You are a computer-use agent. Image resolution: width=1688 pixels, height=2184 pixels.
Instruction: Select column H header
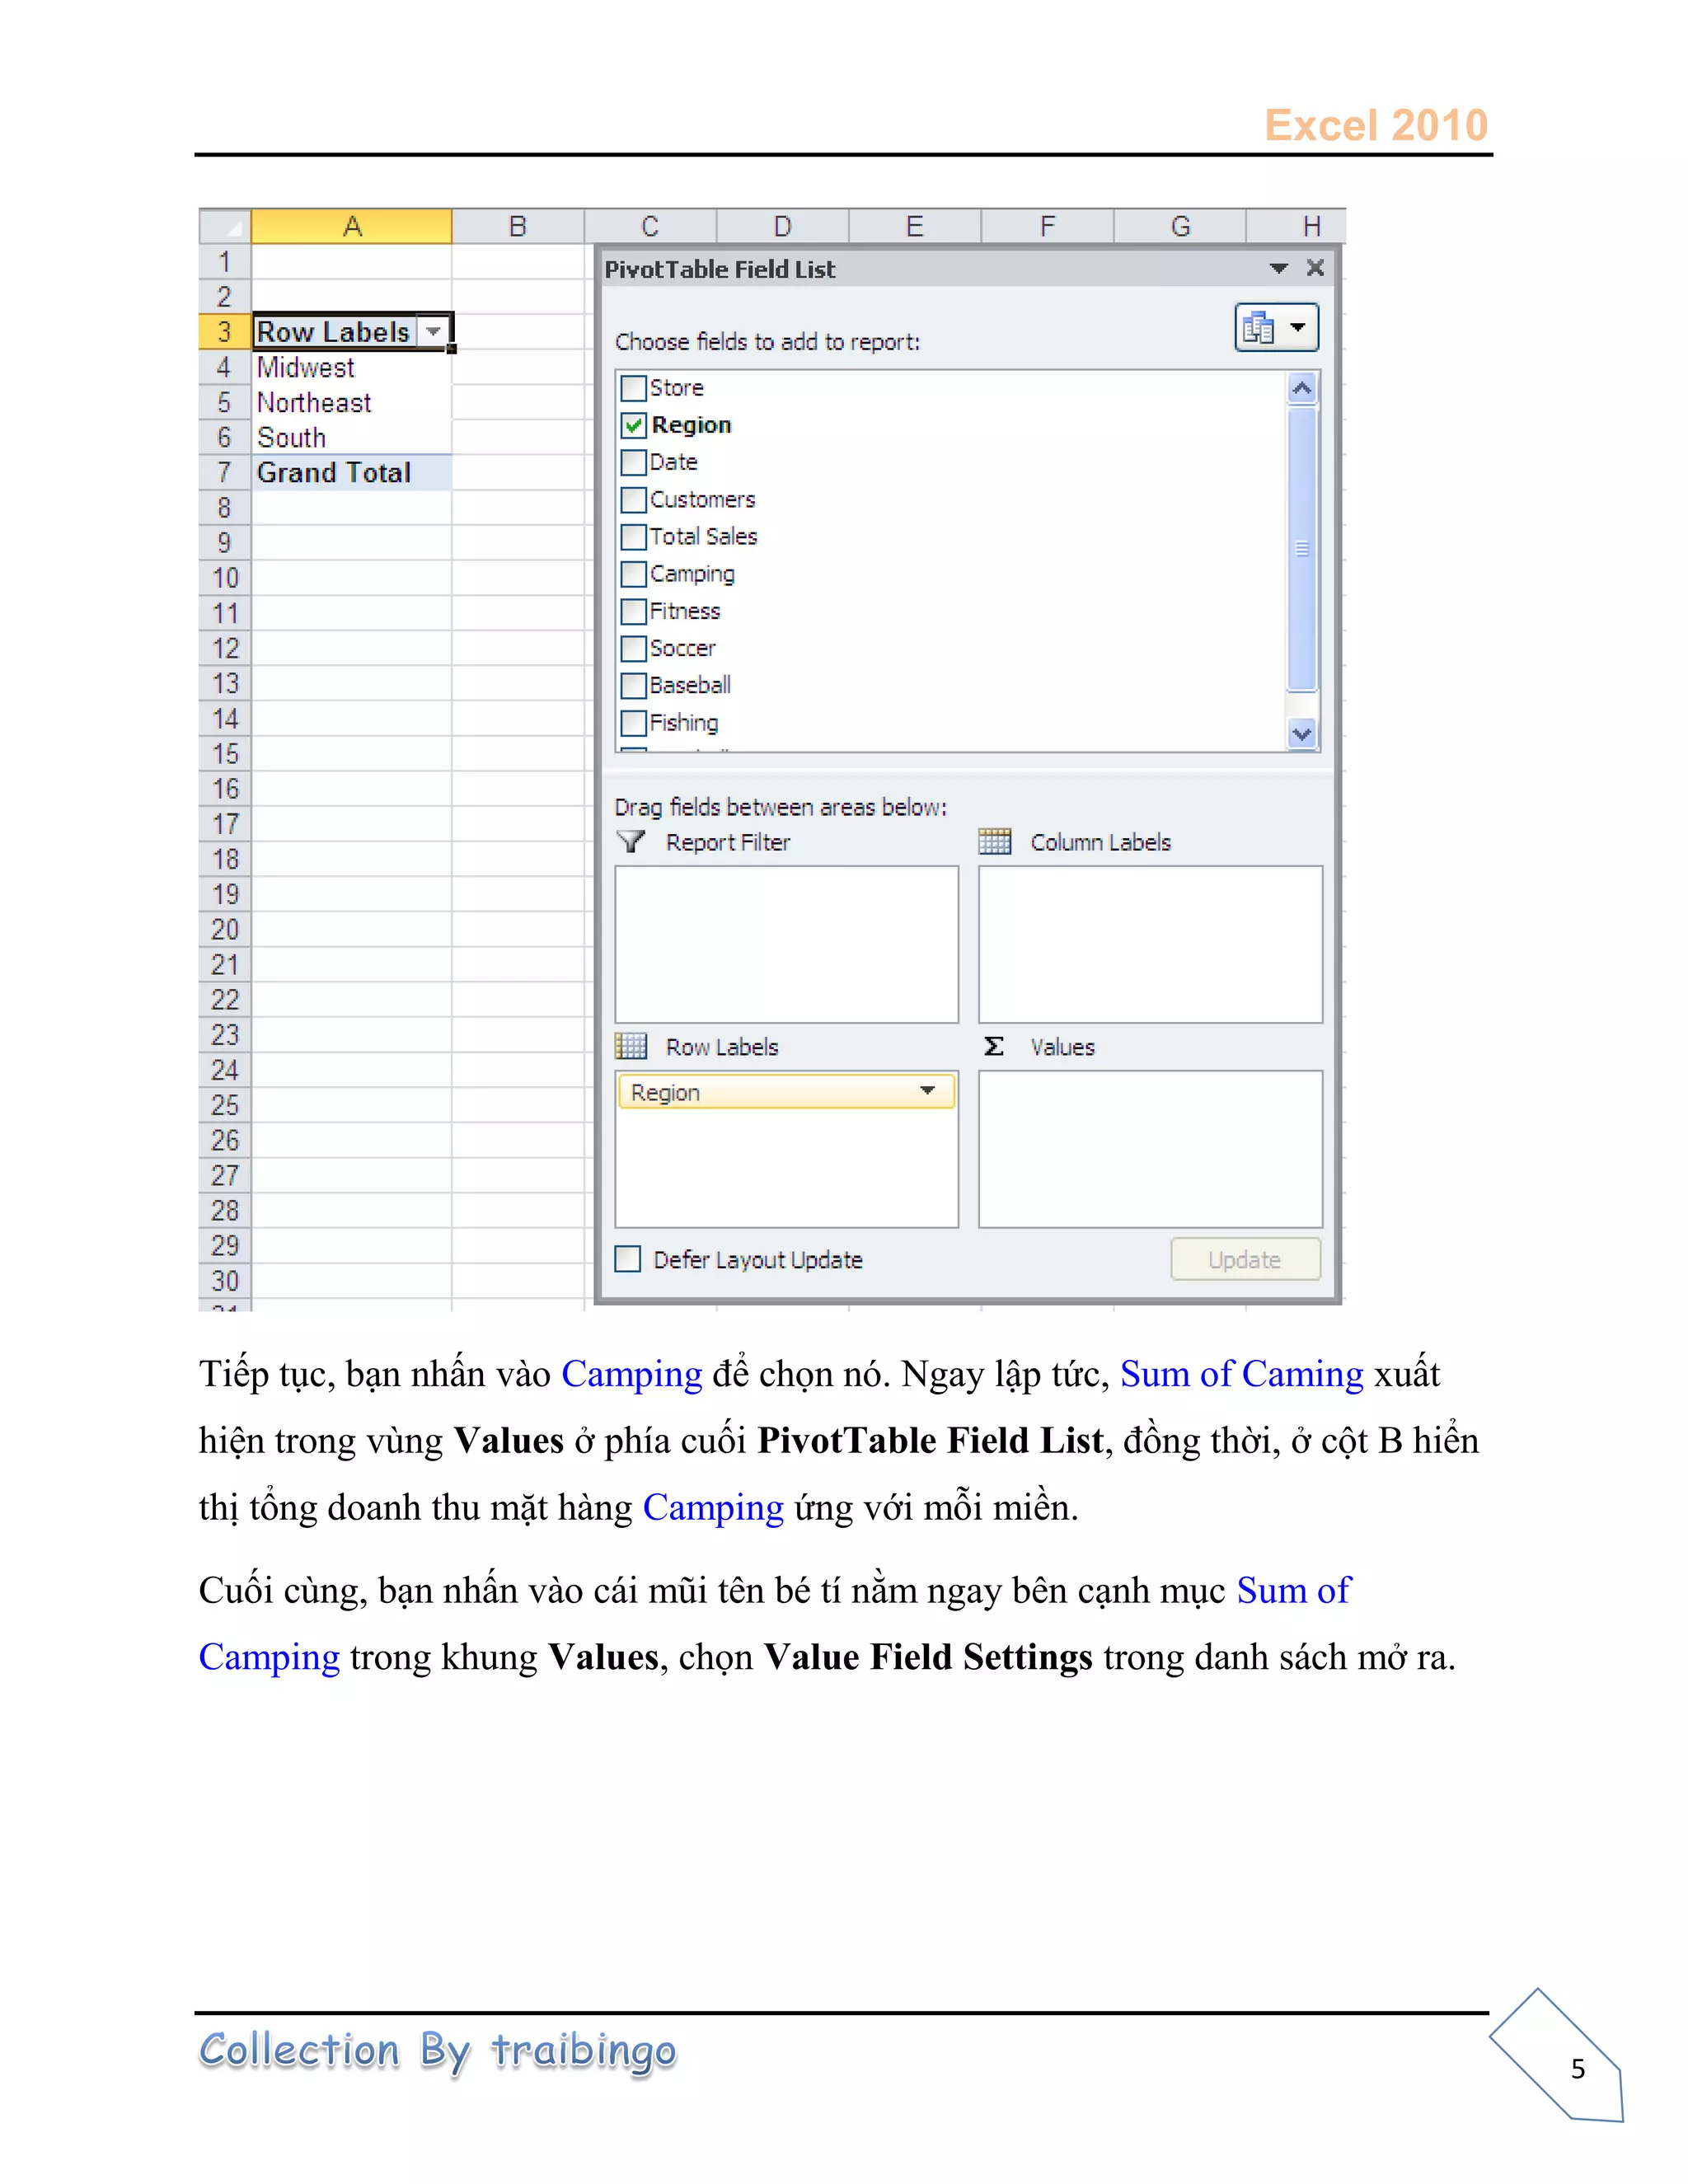tap(1296, 227)
